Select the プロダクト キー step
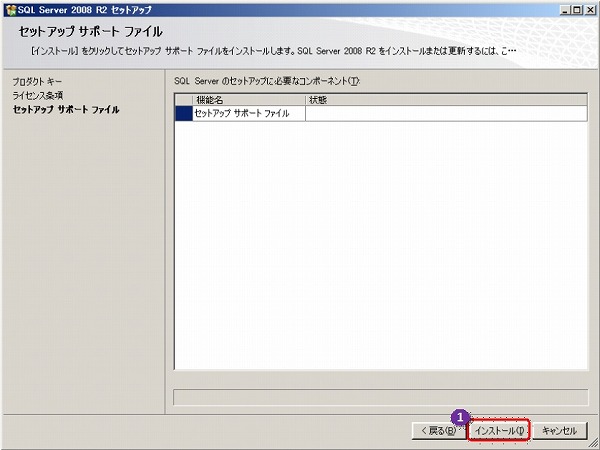Viewport: 600px width, 450px height. 37,82
